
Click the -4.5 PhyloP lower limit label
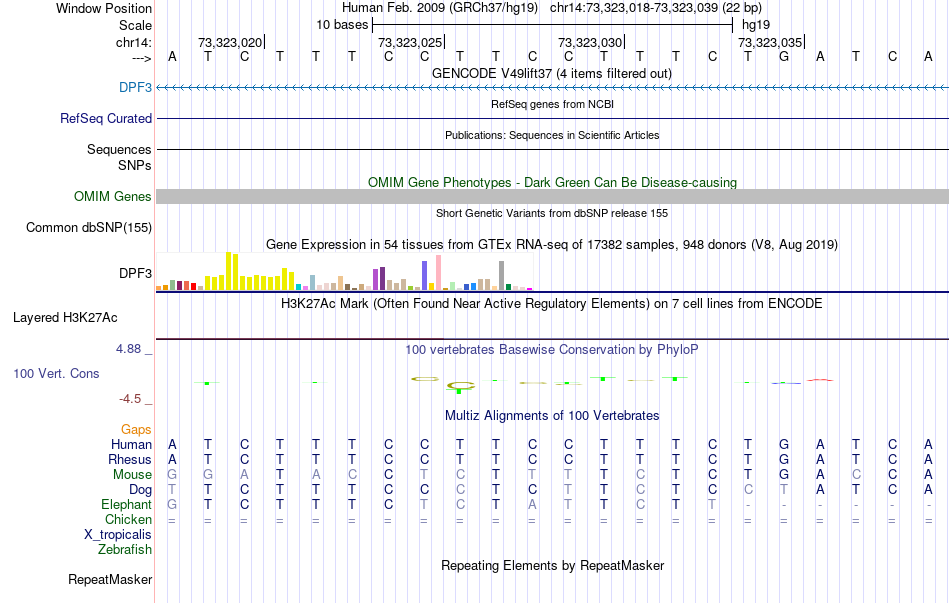(x=130, y=399)
